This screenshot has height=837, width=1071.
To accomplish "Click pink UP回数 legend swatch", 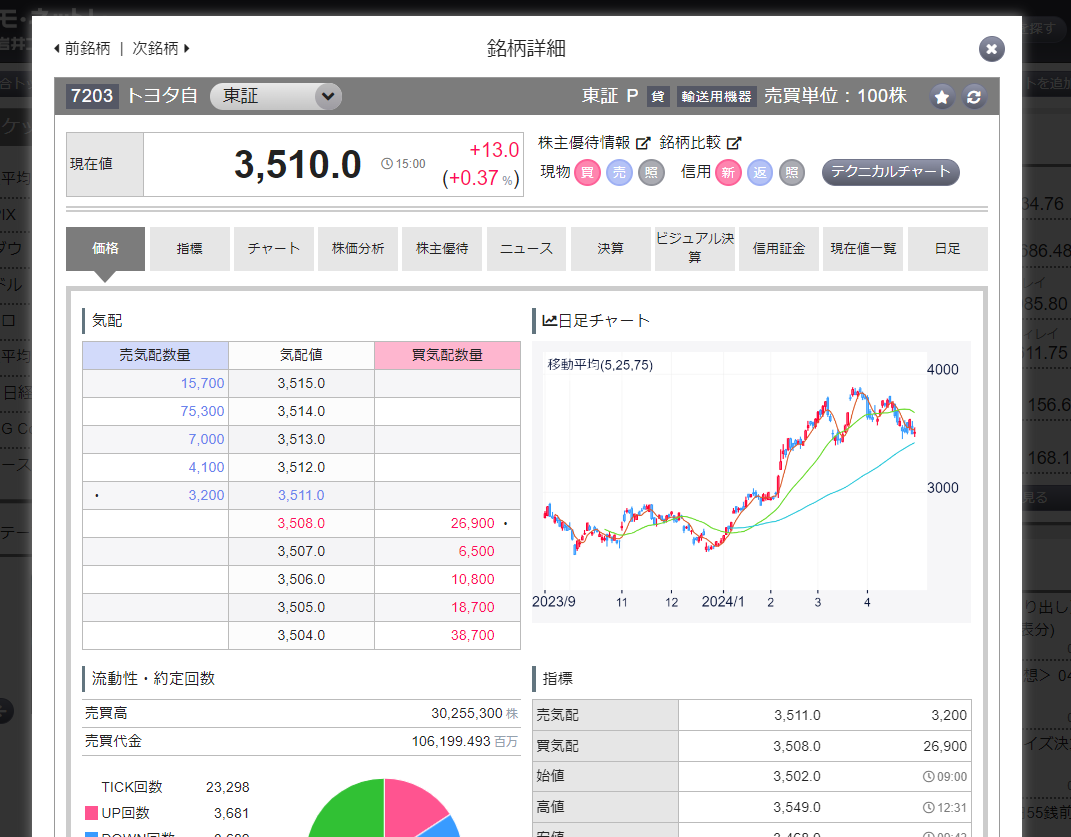I will (x=91, y=813).
